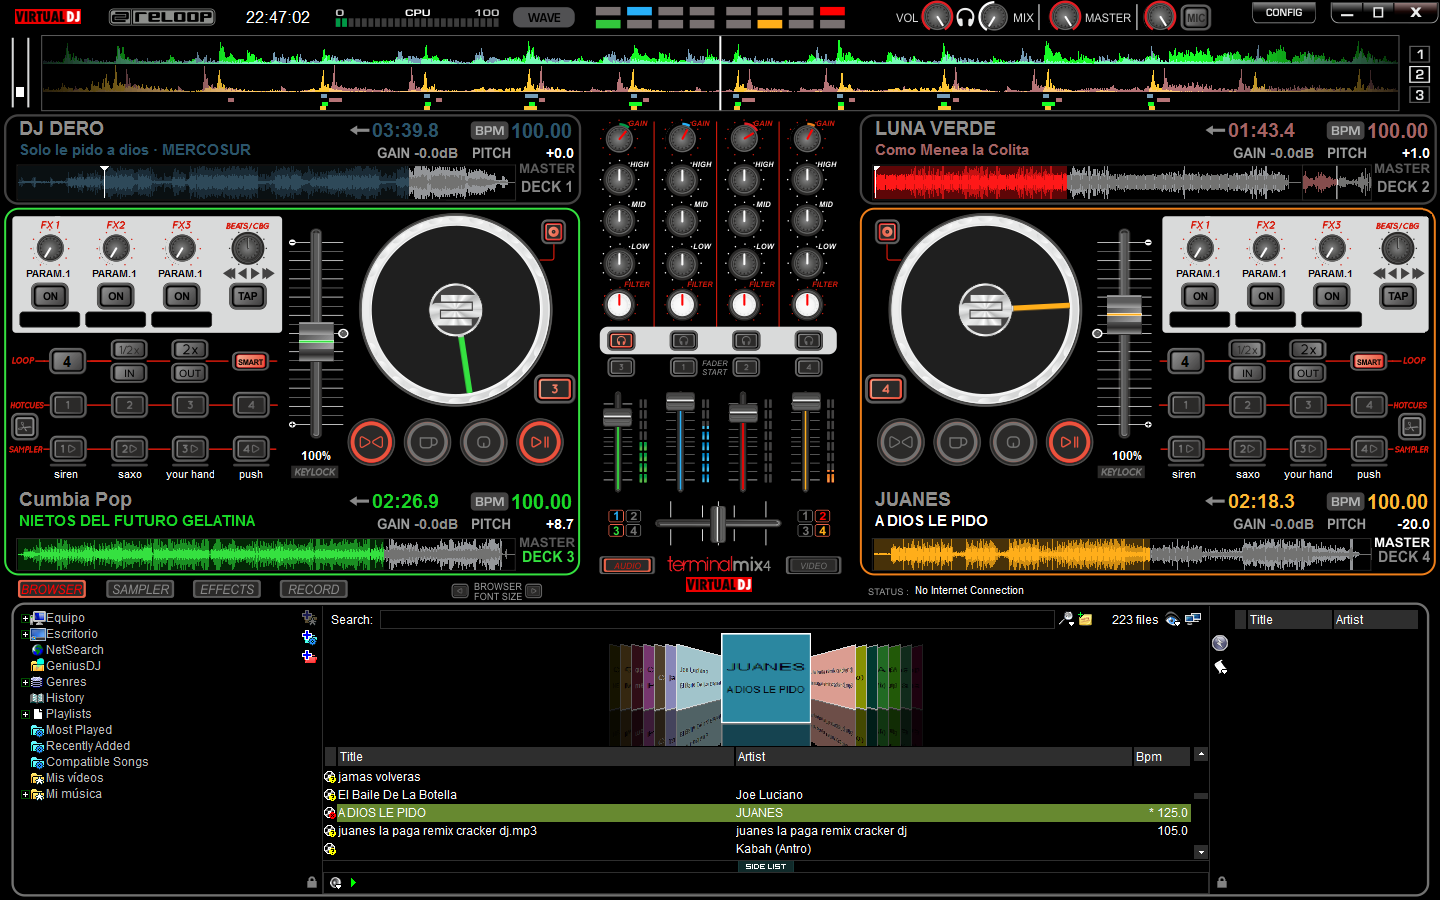This screenshot has height=900, width=1440.
Task: Switch to the RECORD tab
Action: pyautogui.click(x=314, y=590)
